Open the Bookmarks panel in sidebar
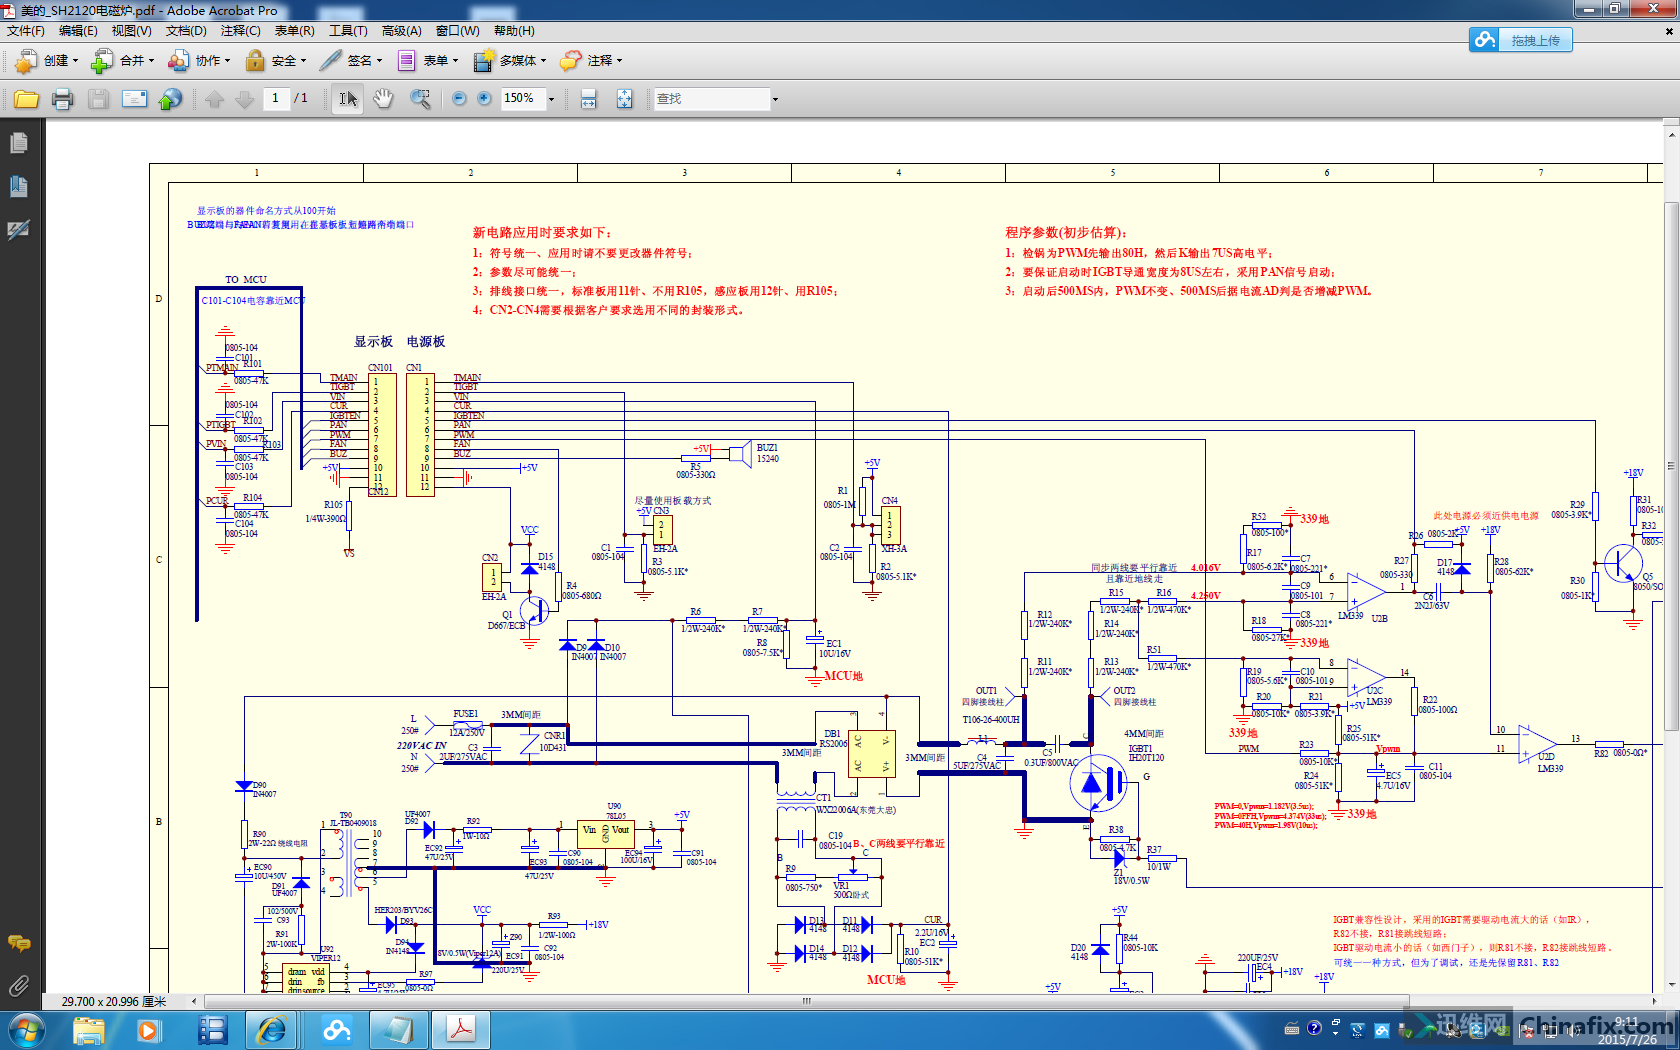The width and height of the screenshot is (1680, 1050). pos(19,186)
